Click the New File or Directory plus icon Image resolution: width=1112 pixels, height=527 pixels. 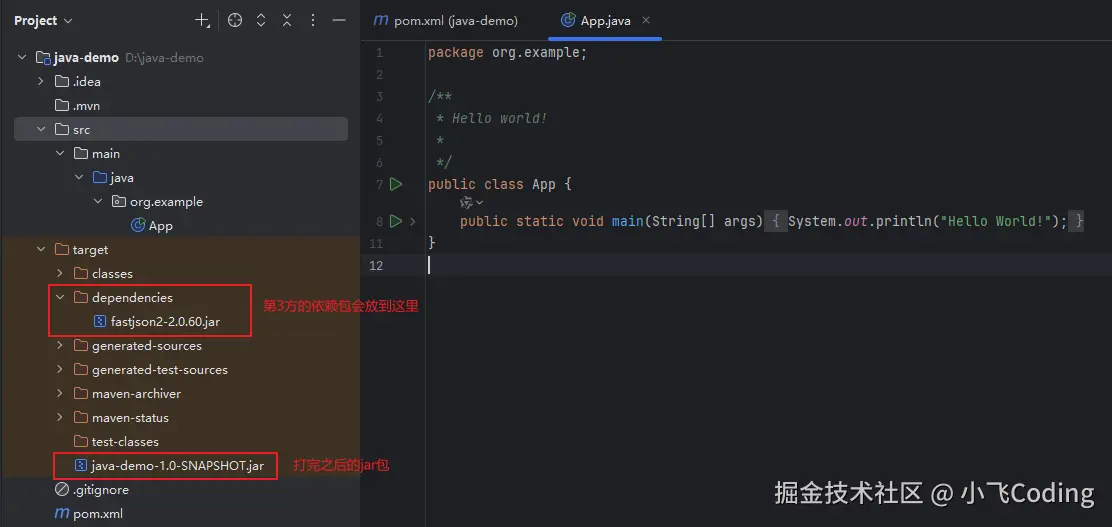[x=202, y=20]
